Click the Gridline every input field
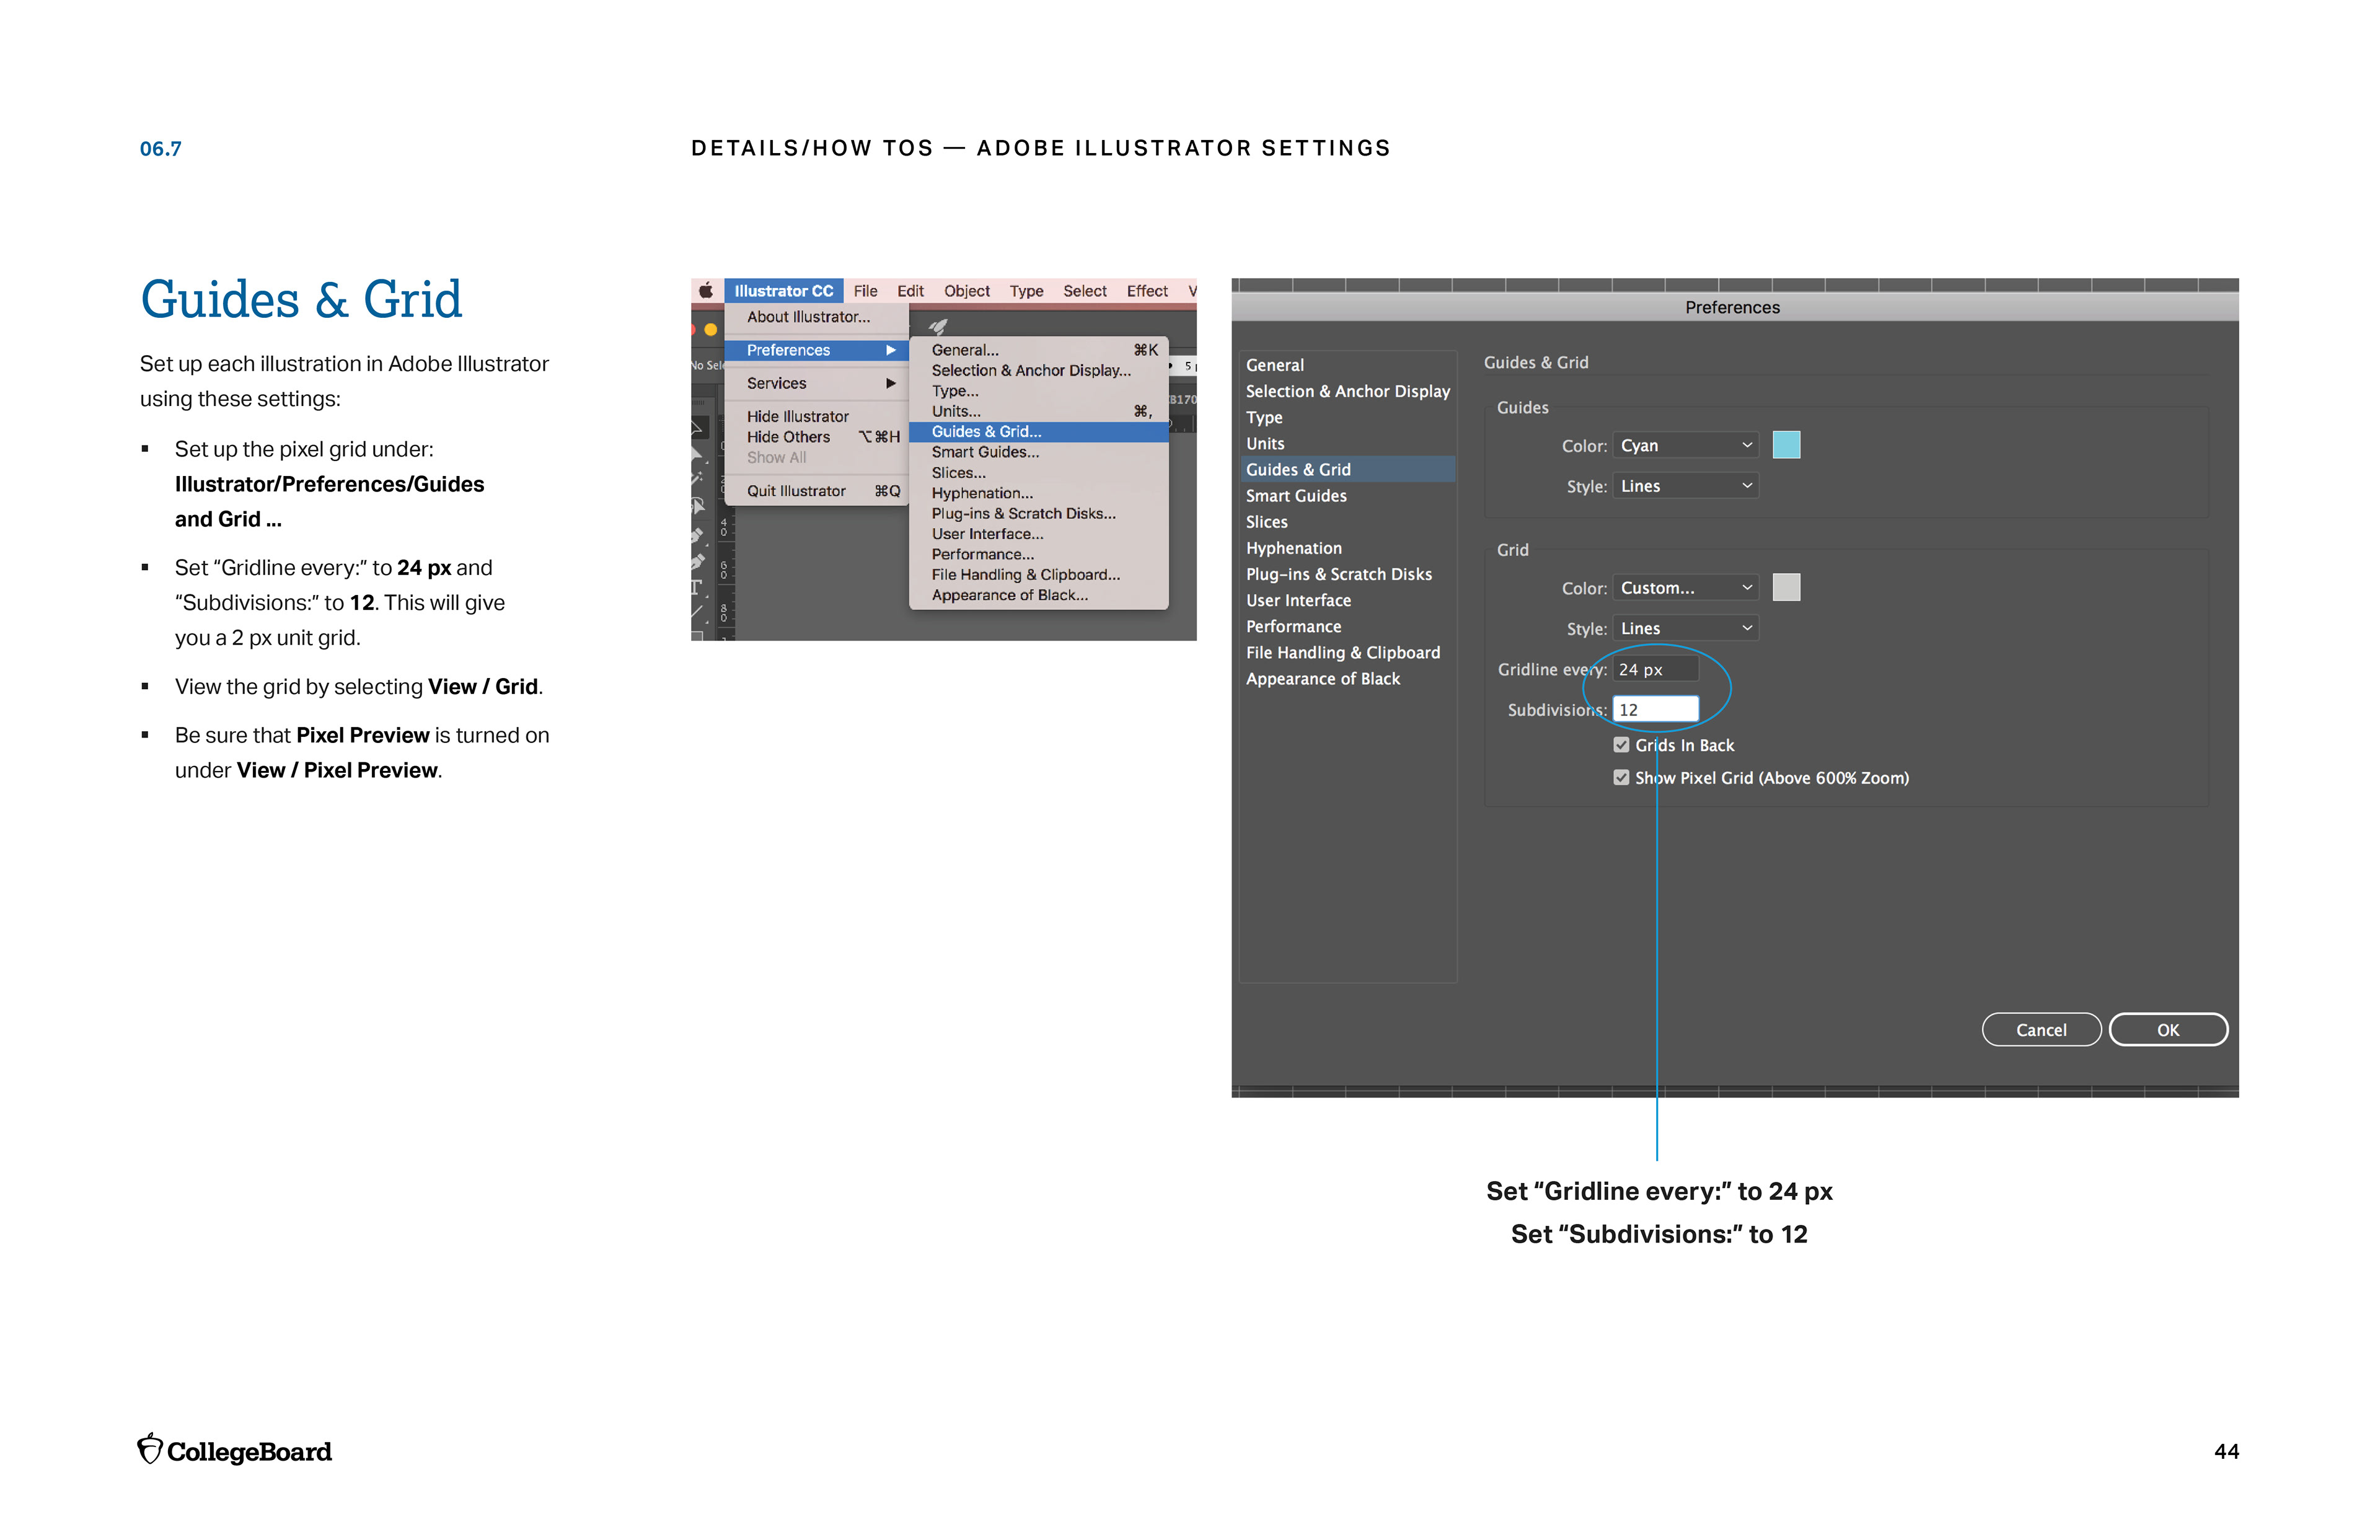Viewport: 2380px width, 1540px height. pyautogui.click(x=1655, y=669)
